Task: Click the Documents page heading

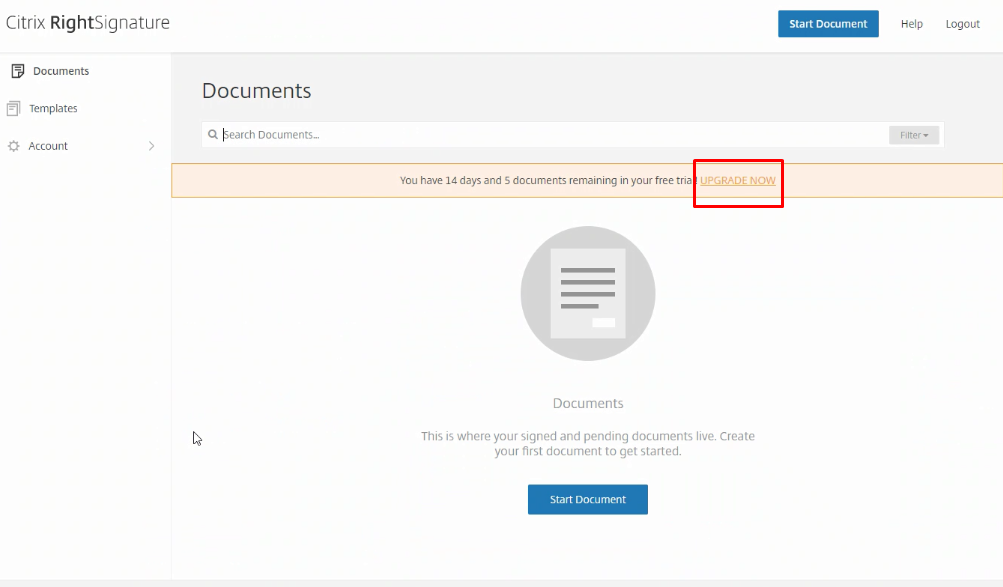Action: (257, 91)
